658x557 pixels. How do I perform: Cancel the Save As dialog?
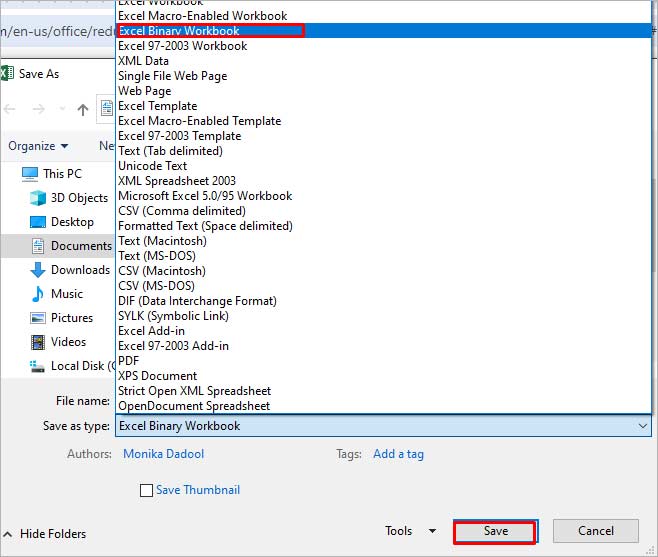coord(595,531)
